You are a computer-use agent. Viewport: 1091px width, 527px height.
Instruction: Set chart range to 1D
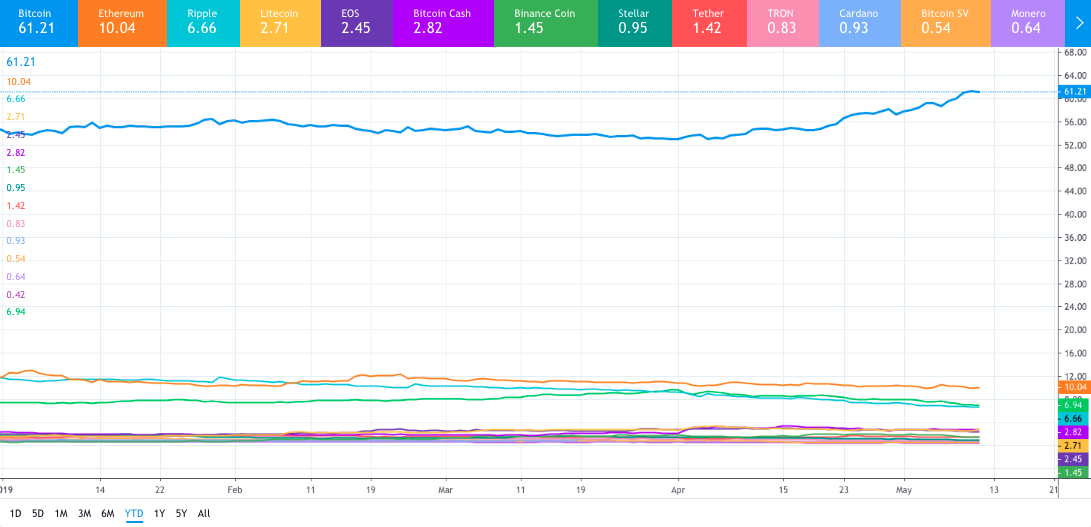pos(15,514)
